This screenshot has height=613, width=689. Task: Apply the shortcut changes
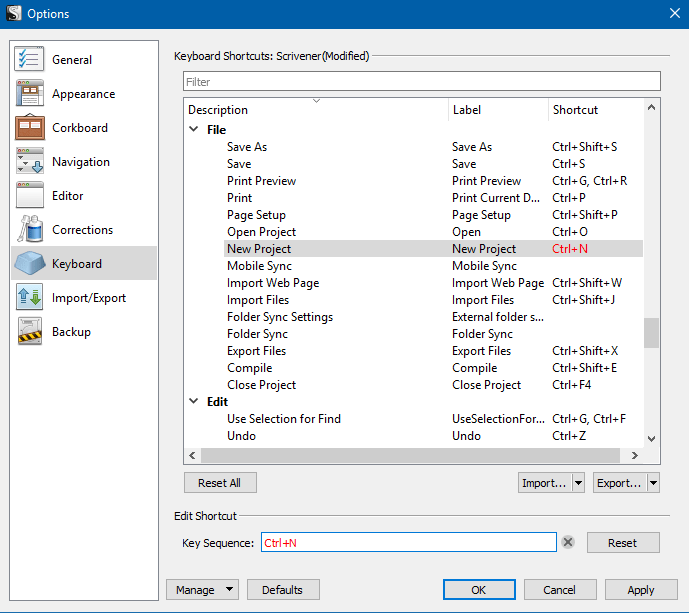click(641, 589)
